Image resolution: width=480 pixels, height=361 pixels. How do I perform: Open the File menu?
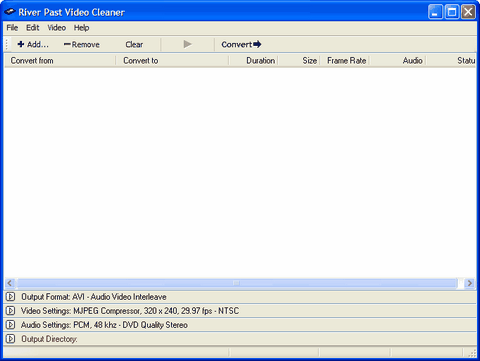(x=12, y=28)
